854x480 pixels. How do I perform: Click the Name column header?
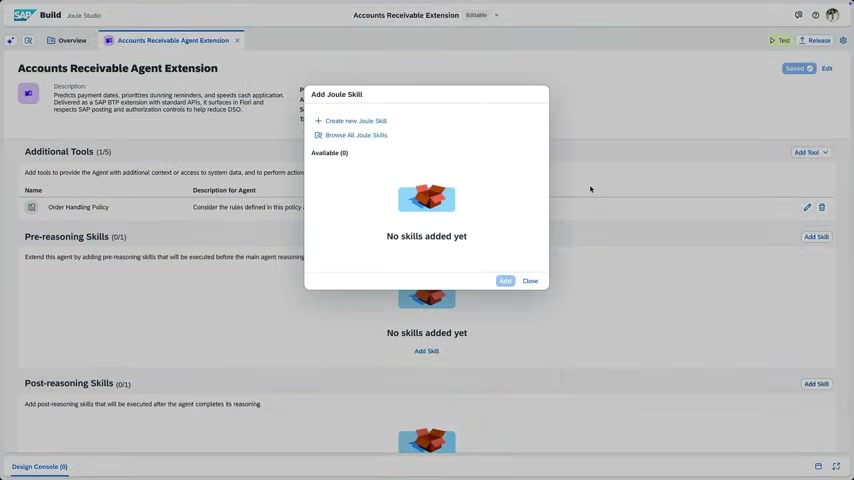(33, 190)
